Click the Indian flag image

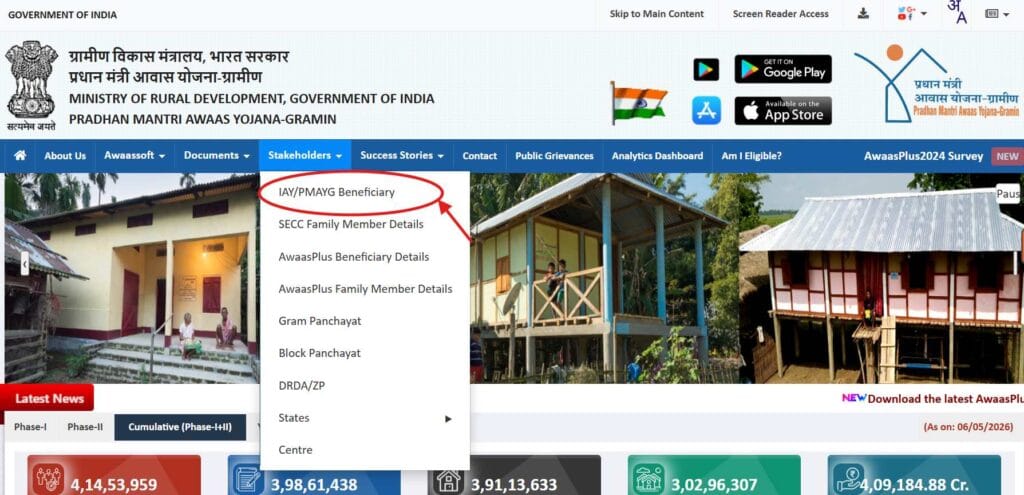coord(638,103)
